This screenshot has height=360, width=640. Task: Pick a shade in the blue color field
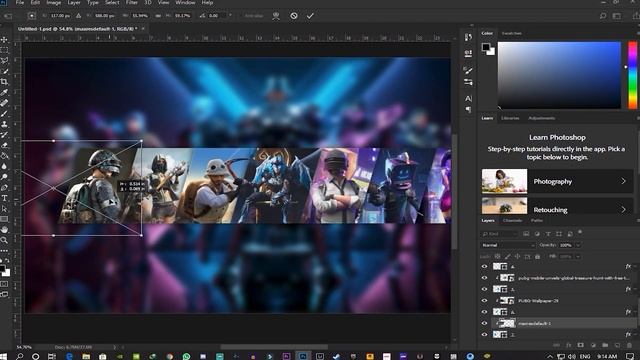559,75
